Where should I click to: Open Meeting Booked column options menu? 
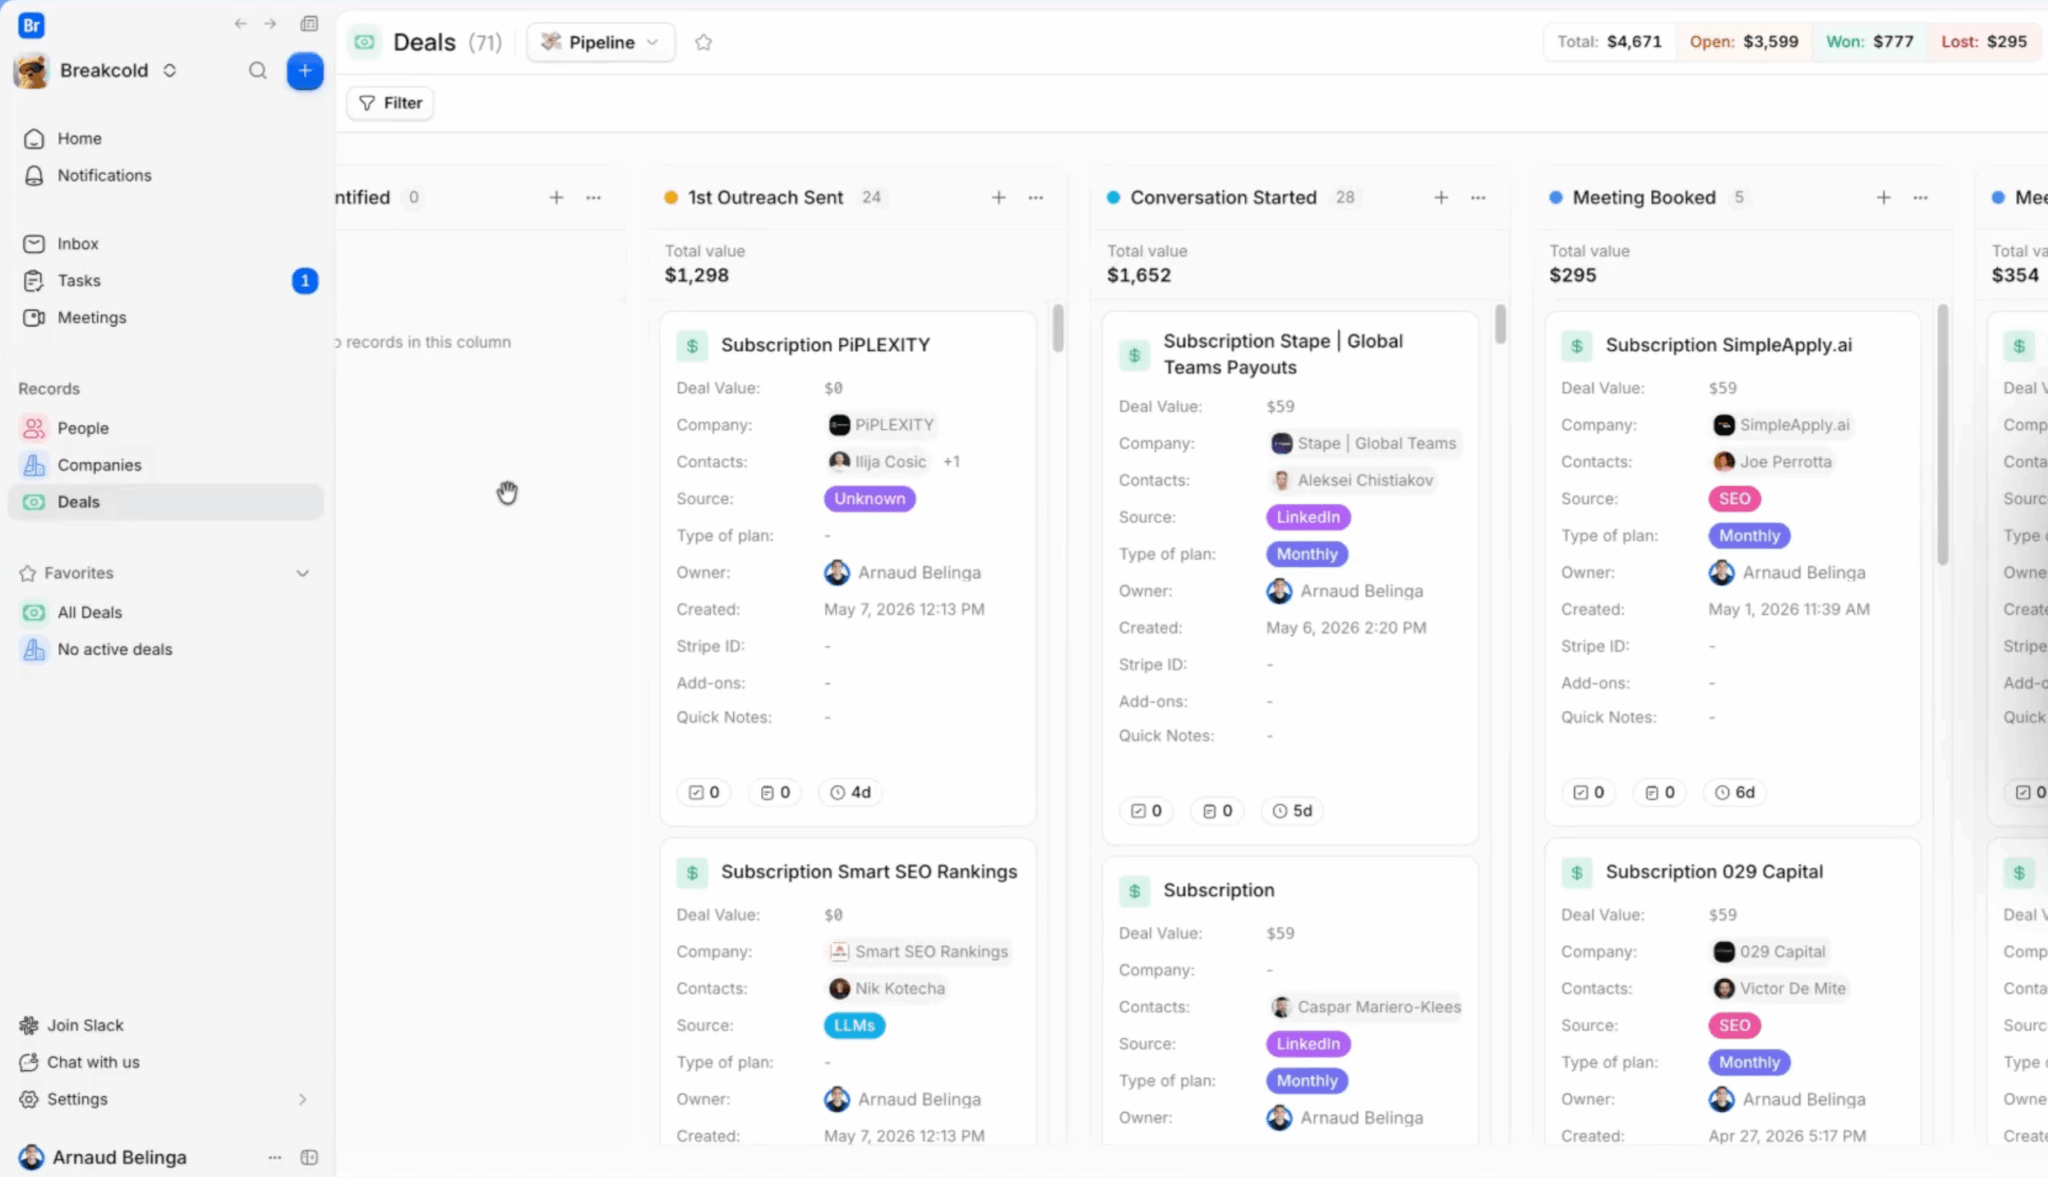pyautogui.click(x=1921, y=197)
